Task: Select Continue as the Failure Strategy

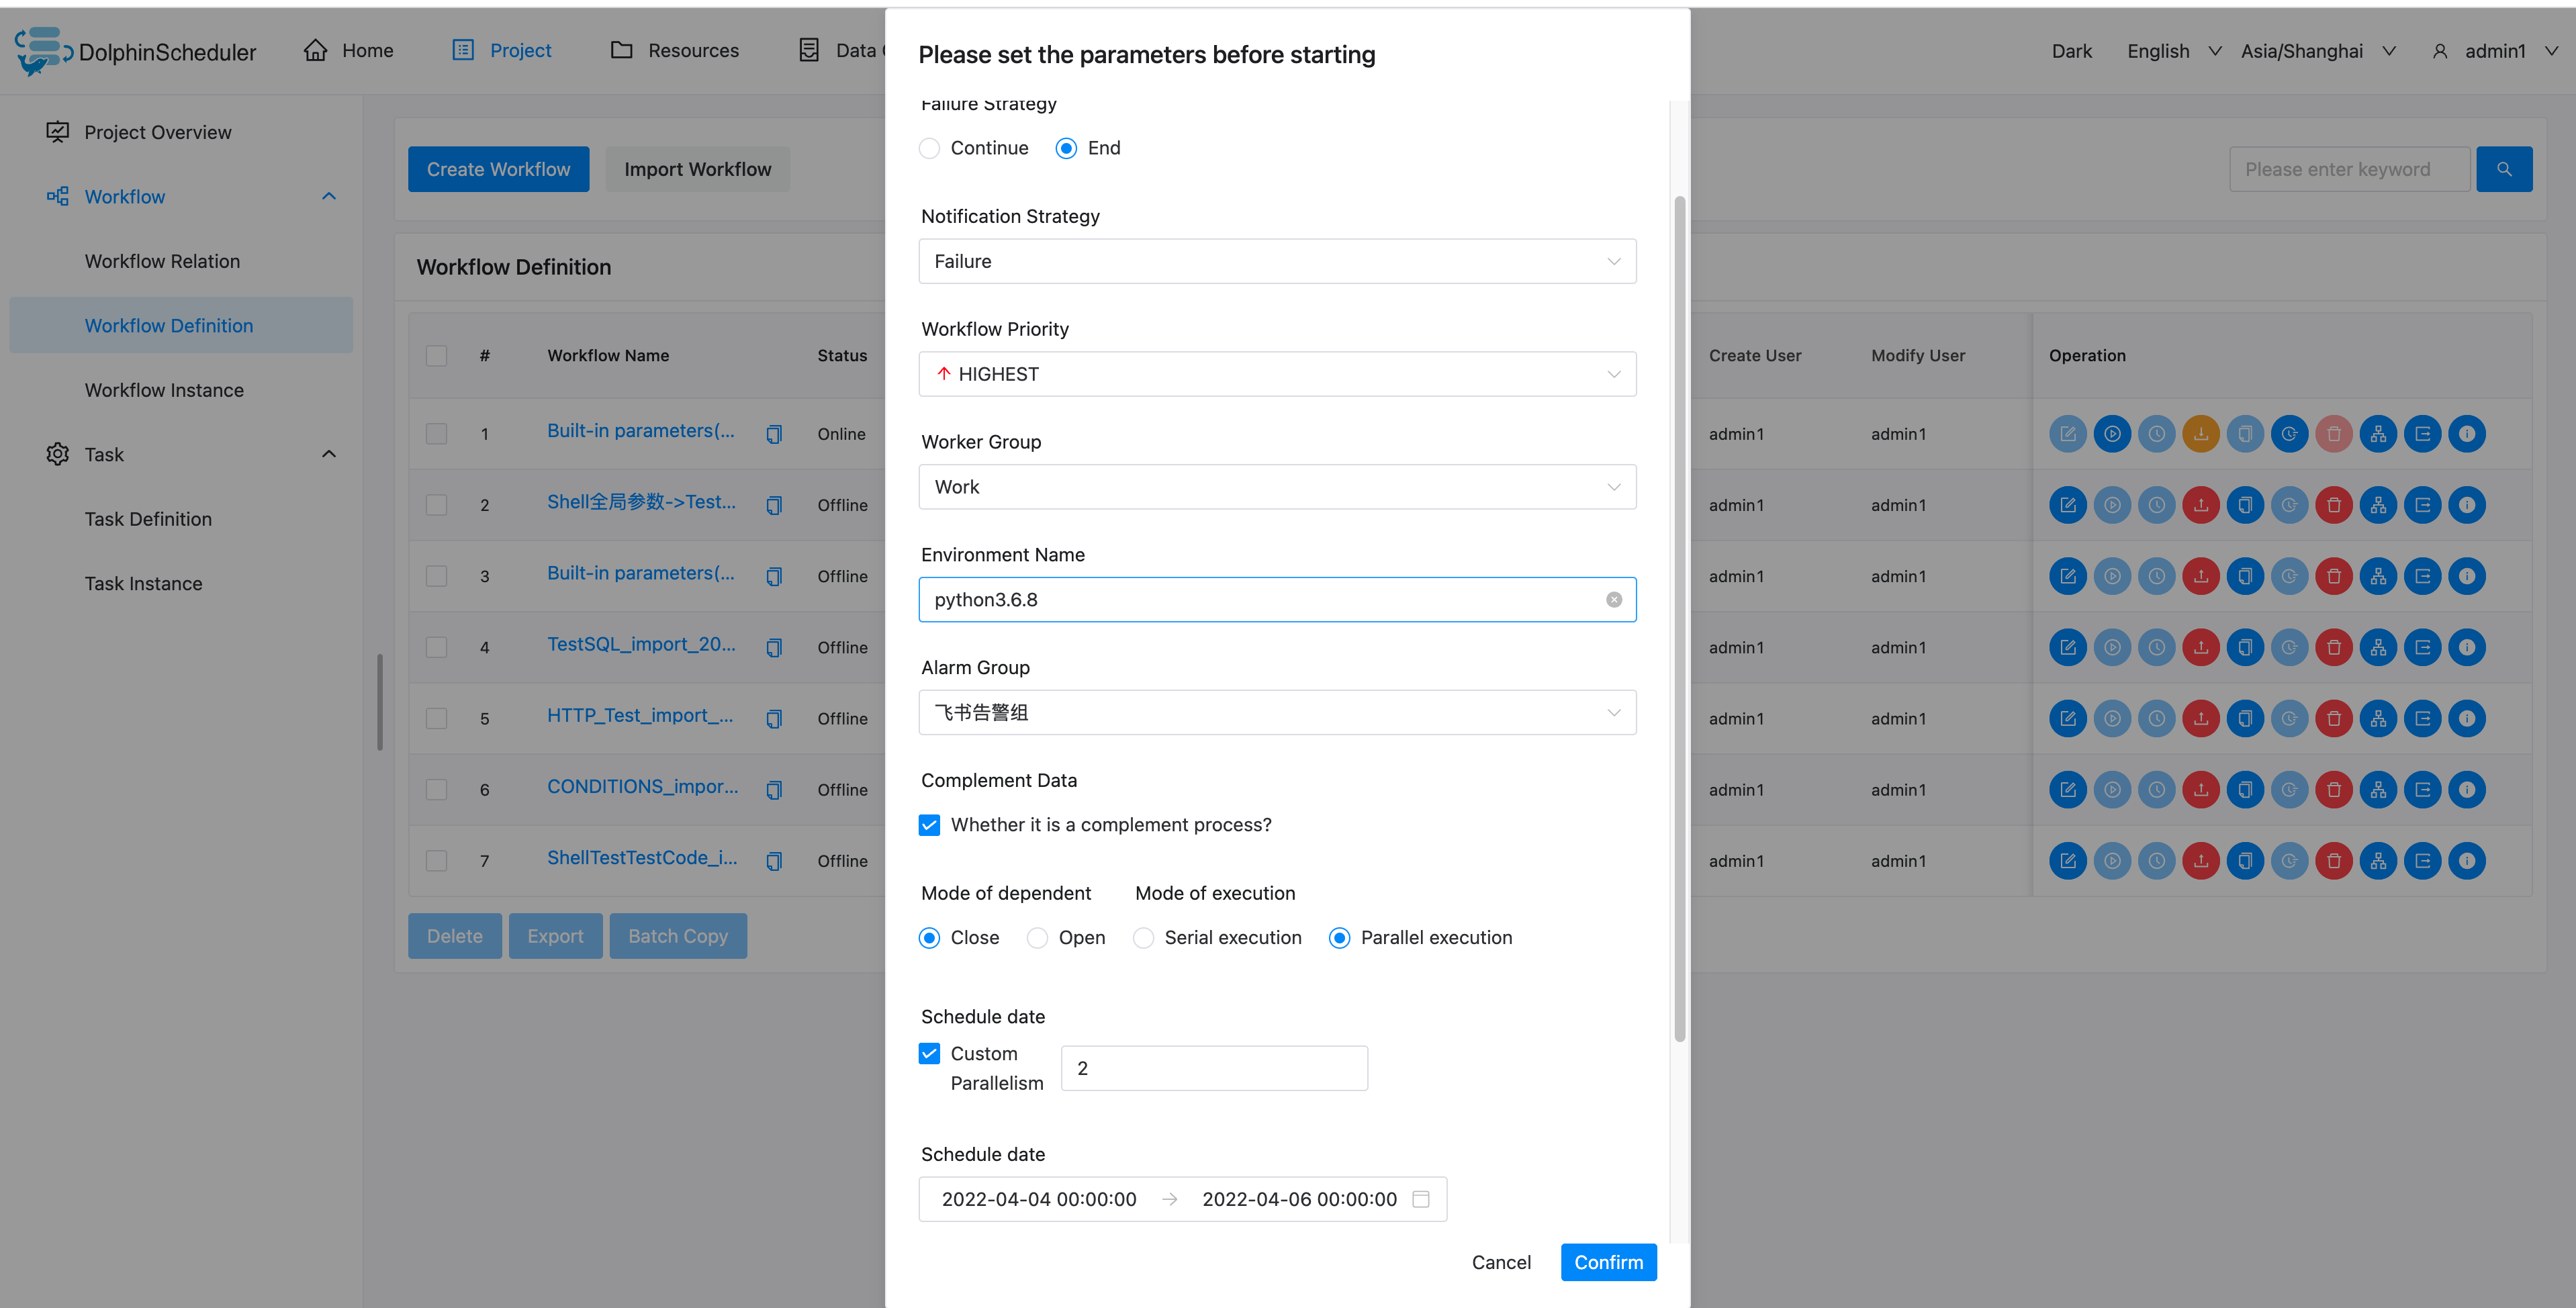Action: 929,147
